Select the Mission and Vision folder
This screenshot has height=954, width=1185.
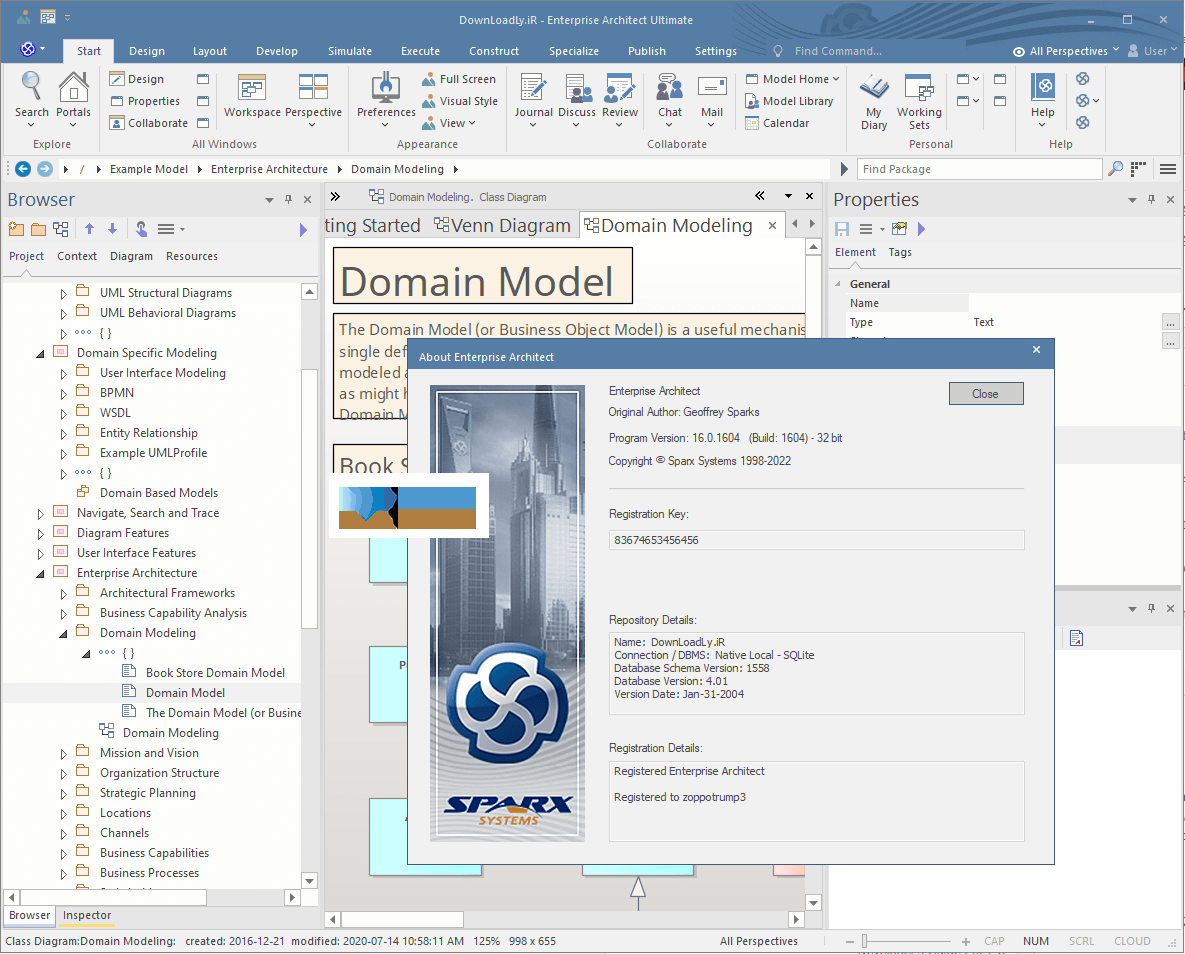(x=149, y=753)
